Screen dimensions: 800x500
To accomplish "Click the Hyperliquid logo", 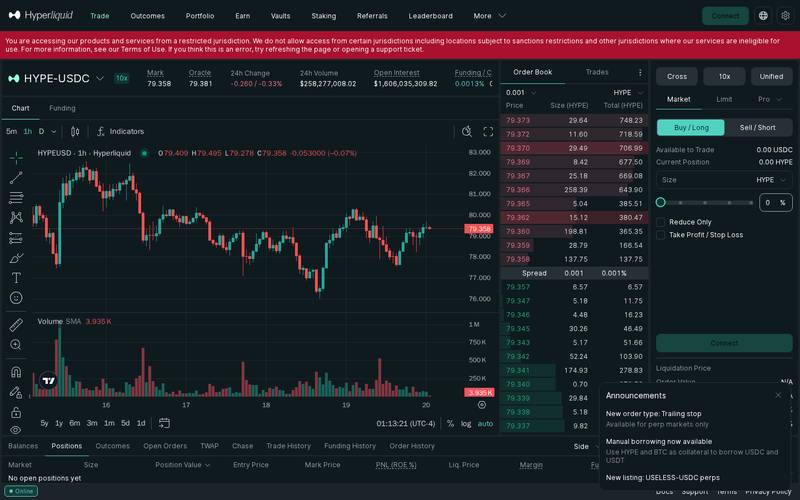I will 41,15.
